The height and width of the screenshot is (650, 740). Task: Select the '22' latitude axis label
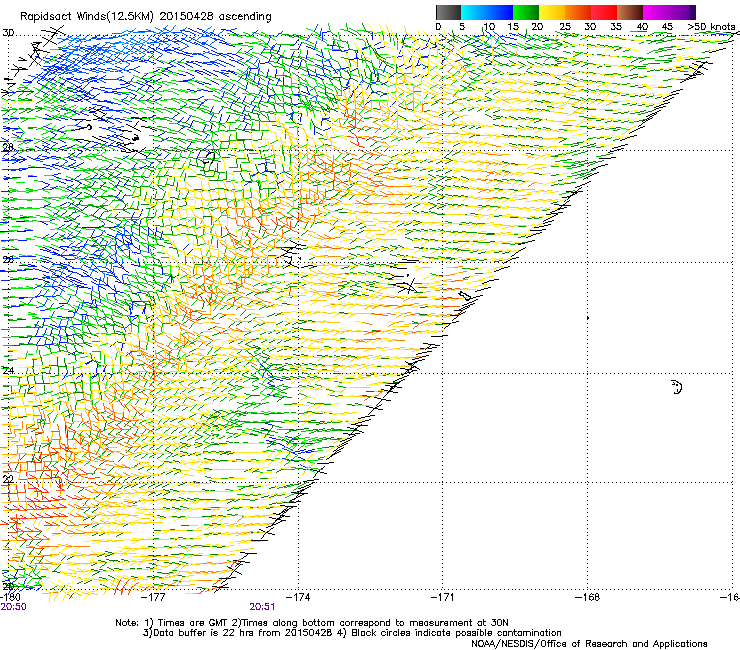pos(8,479)
